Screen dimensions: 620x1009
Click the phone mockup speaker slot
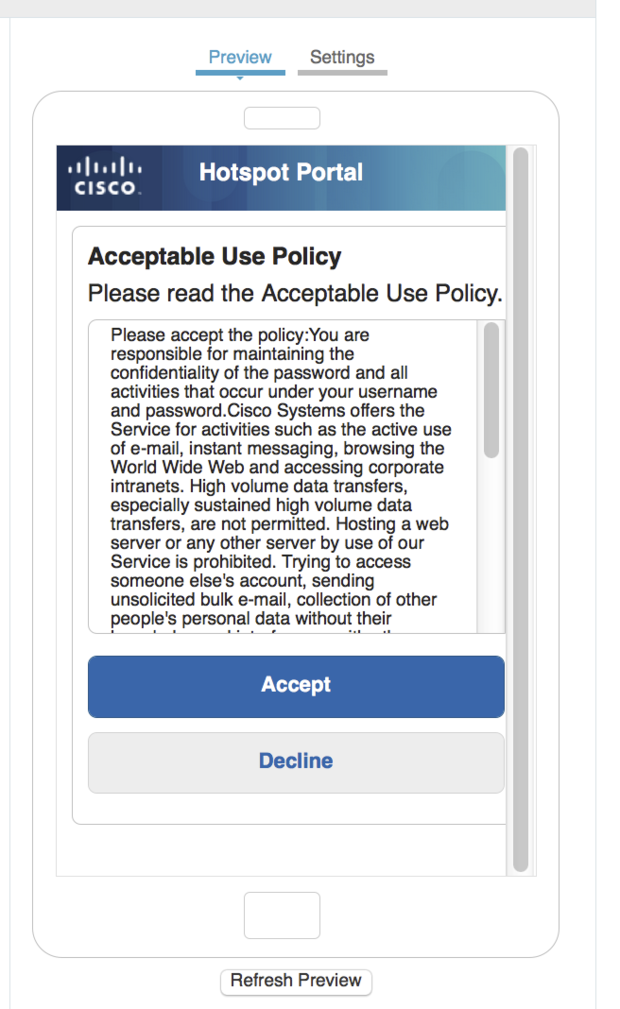point(282,118)
